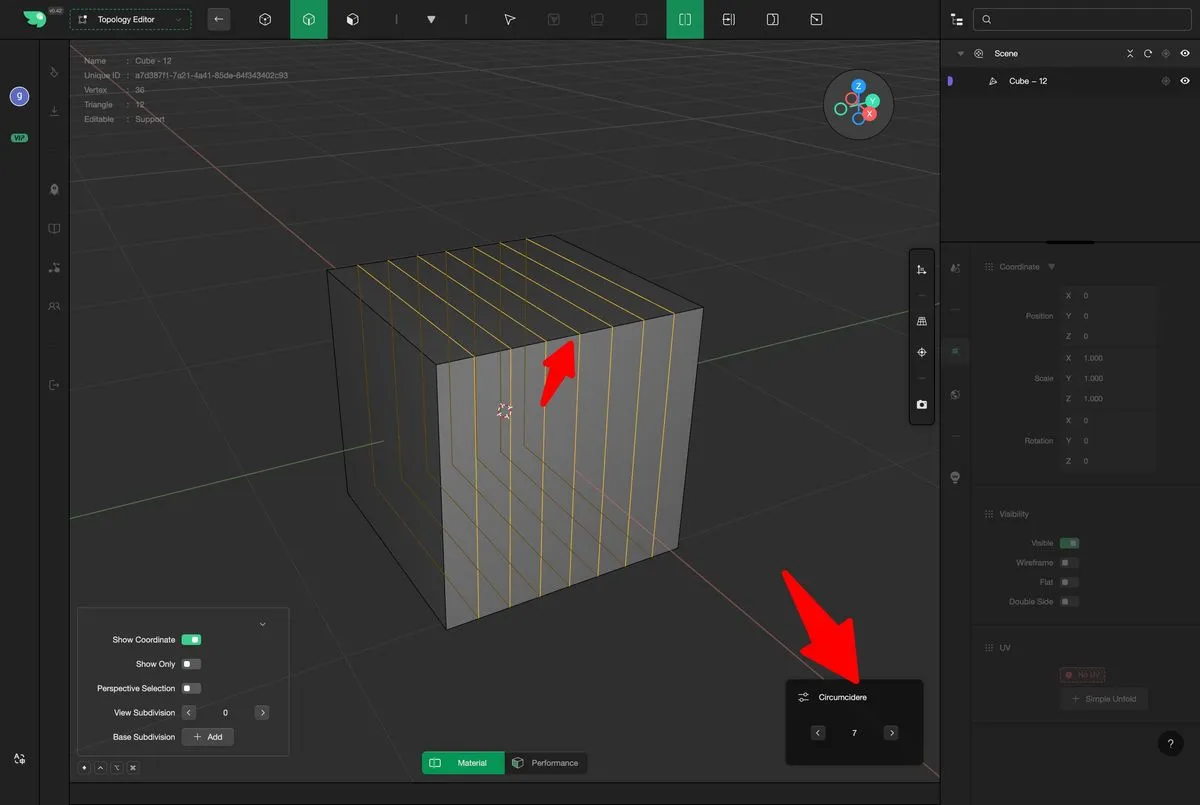Click the back arrow button in toolbar
This screenshot has height=805, width=1200.
219,19
